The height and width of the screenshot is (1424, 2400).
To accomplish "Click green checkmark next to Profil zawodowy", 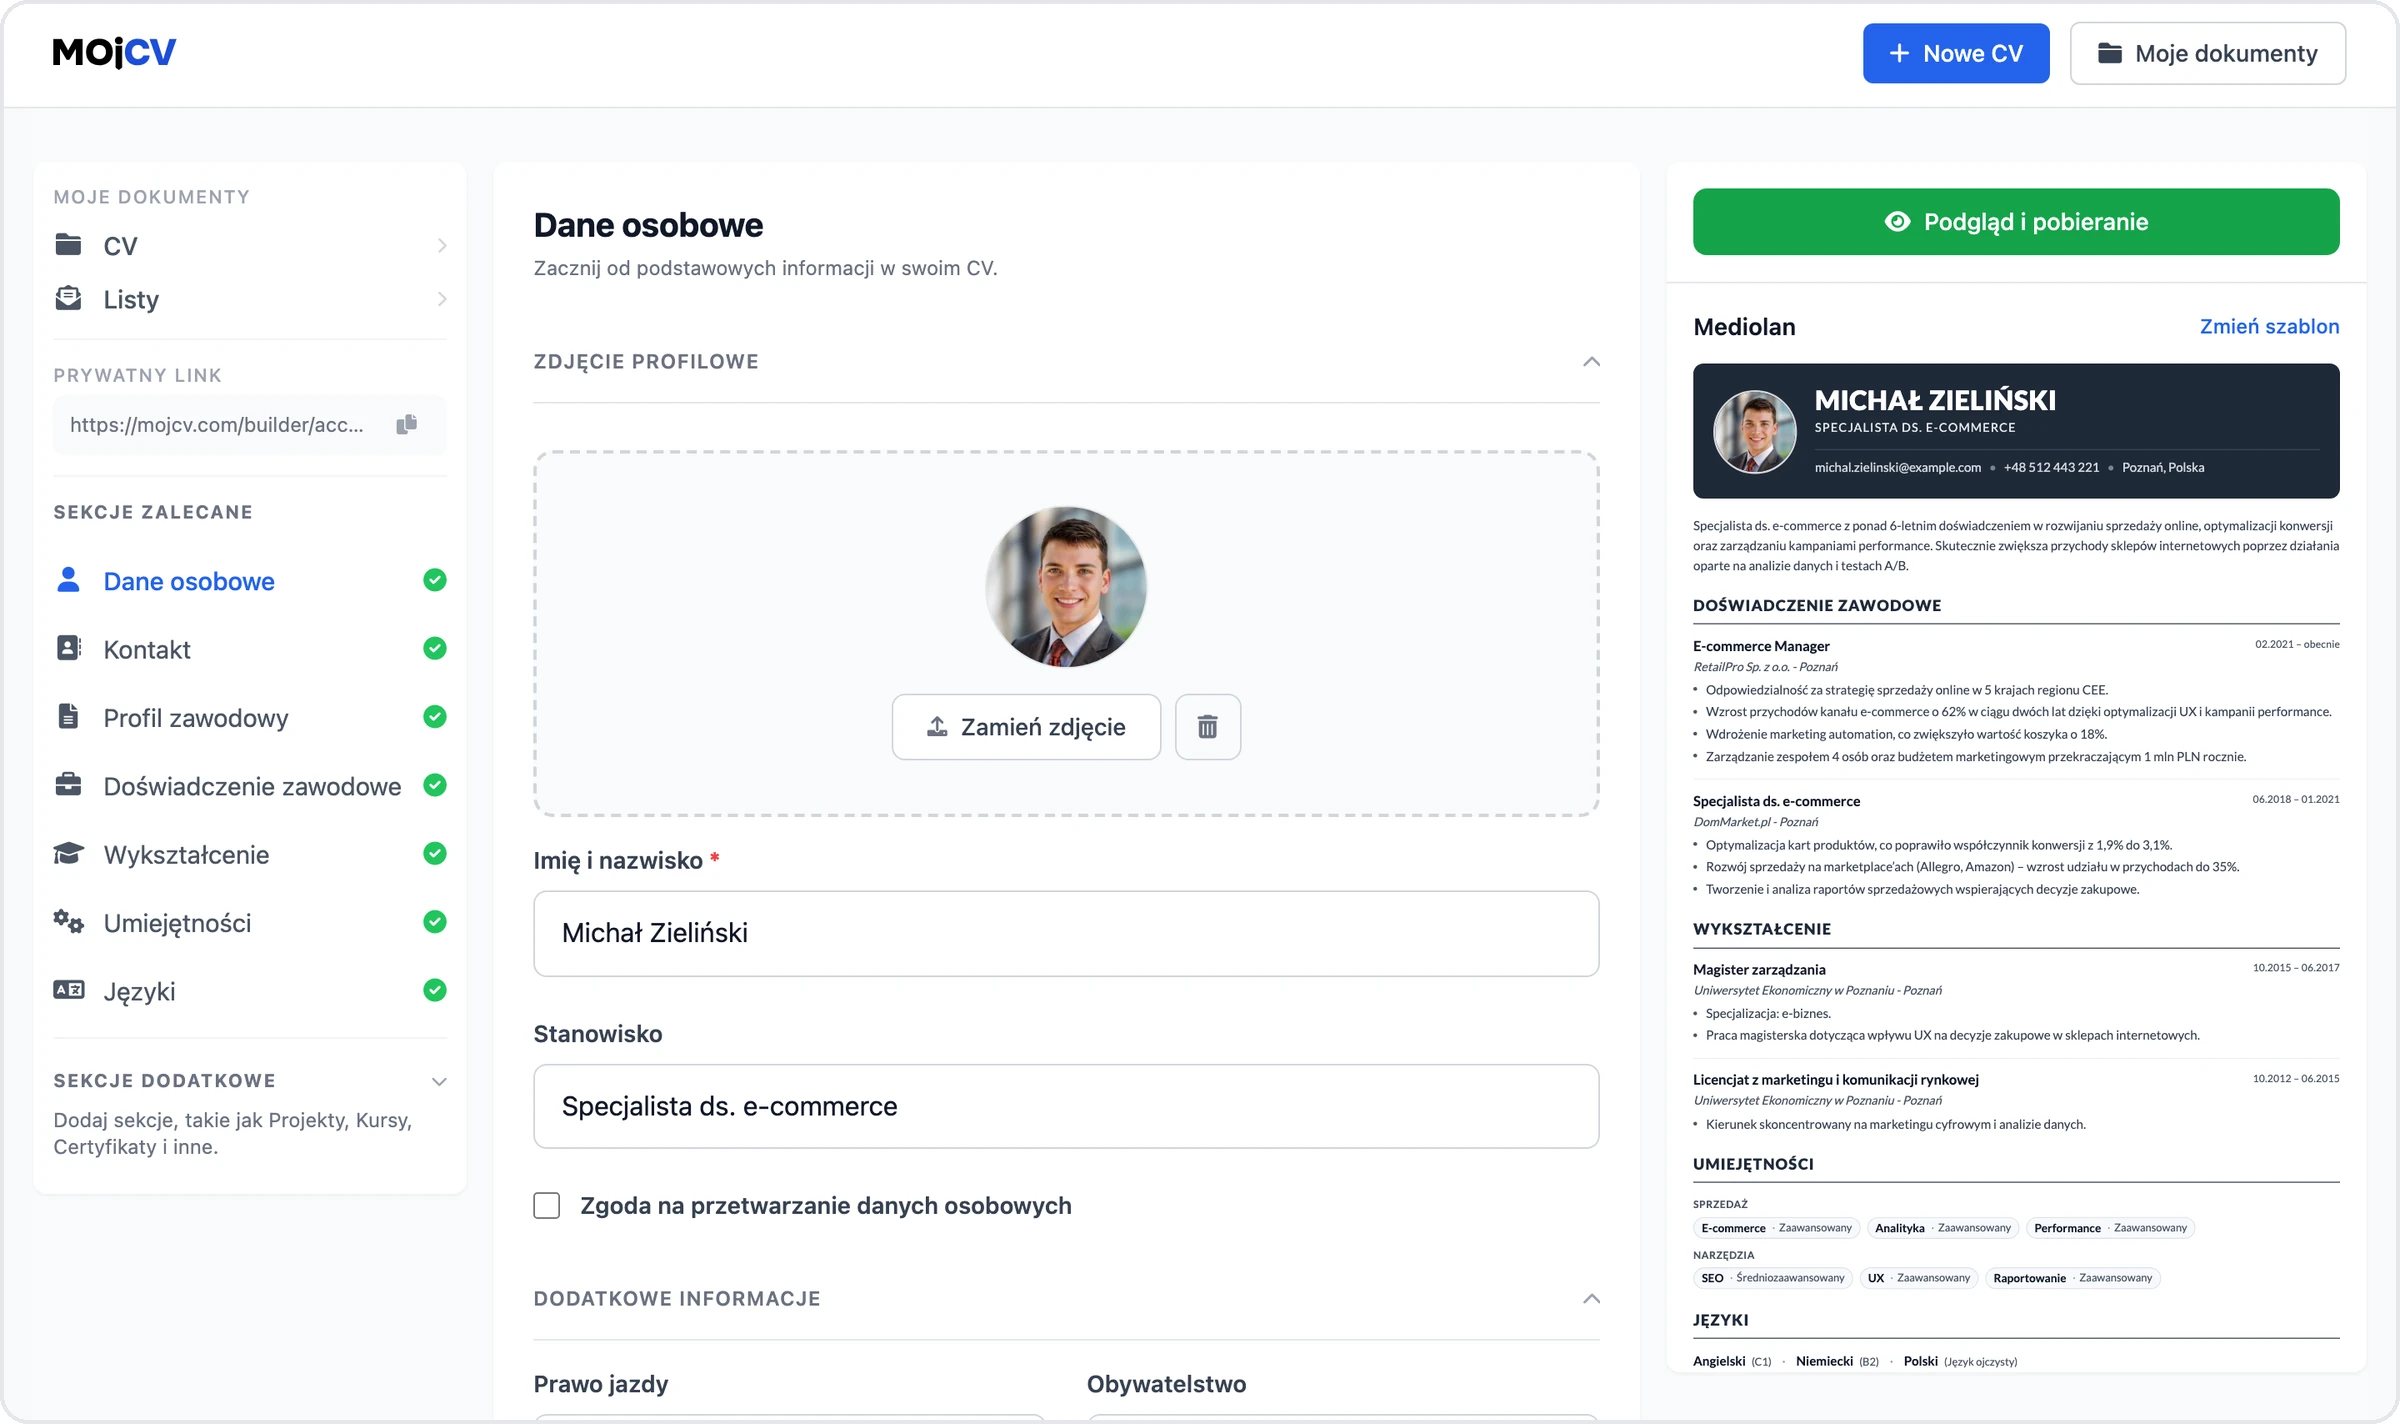I will coord(435,717).
